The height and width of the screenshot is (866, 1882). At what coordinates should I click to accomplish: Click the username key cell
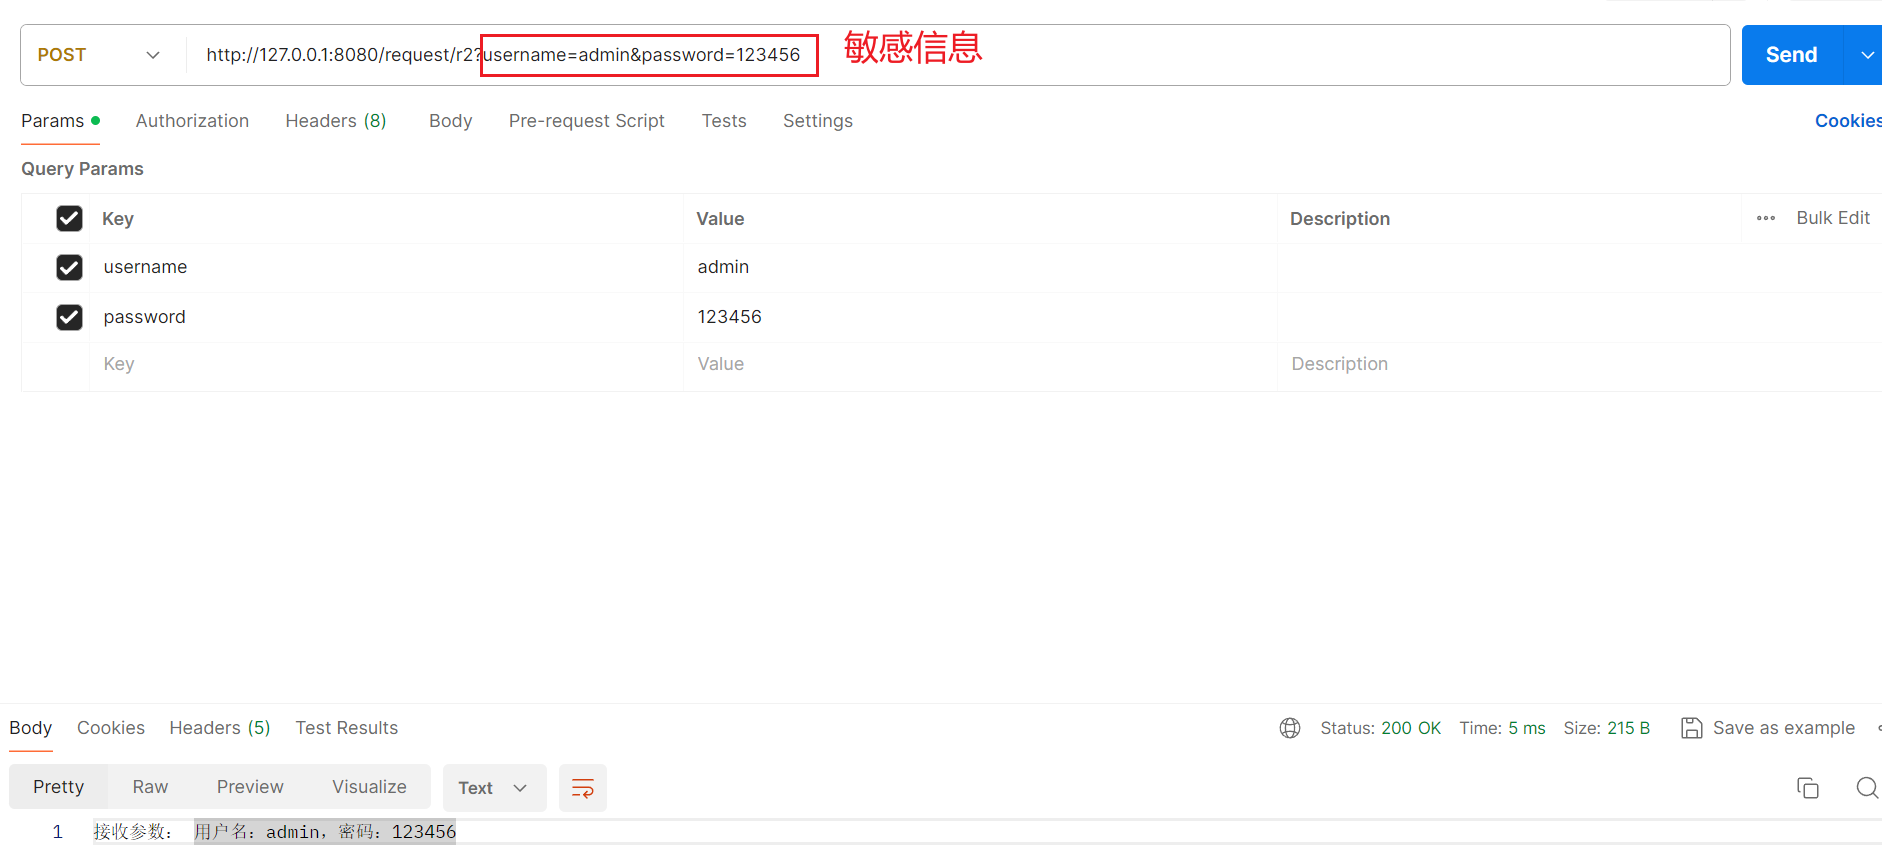click(386, 267)
